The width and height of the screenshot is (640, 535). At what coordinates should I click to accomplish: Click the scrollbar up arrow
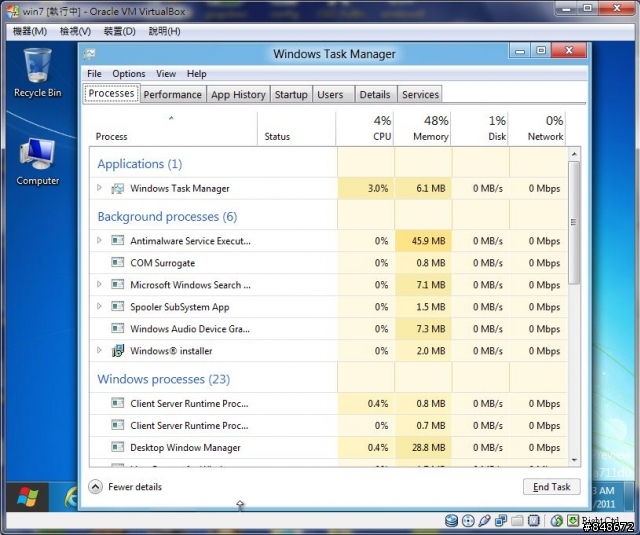pos(574,154)
